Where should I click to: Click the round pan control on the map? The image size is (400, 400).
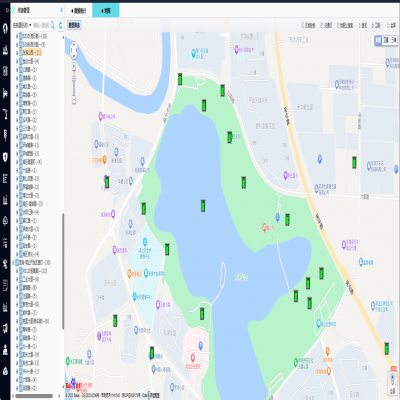pyautogui.click(x=74, y=50)
